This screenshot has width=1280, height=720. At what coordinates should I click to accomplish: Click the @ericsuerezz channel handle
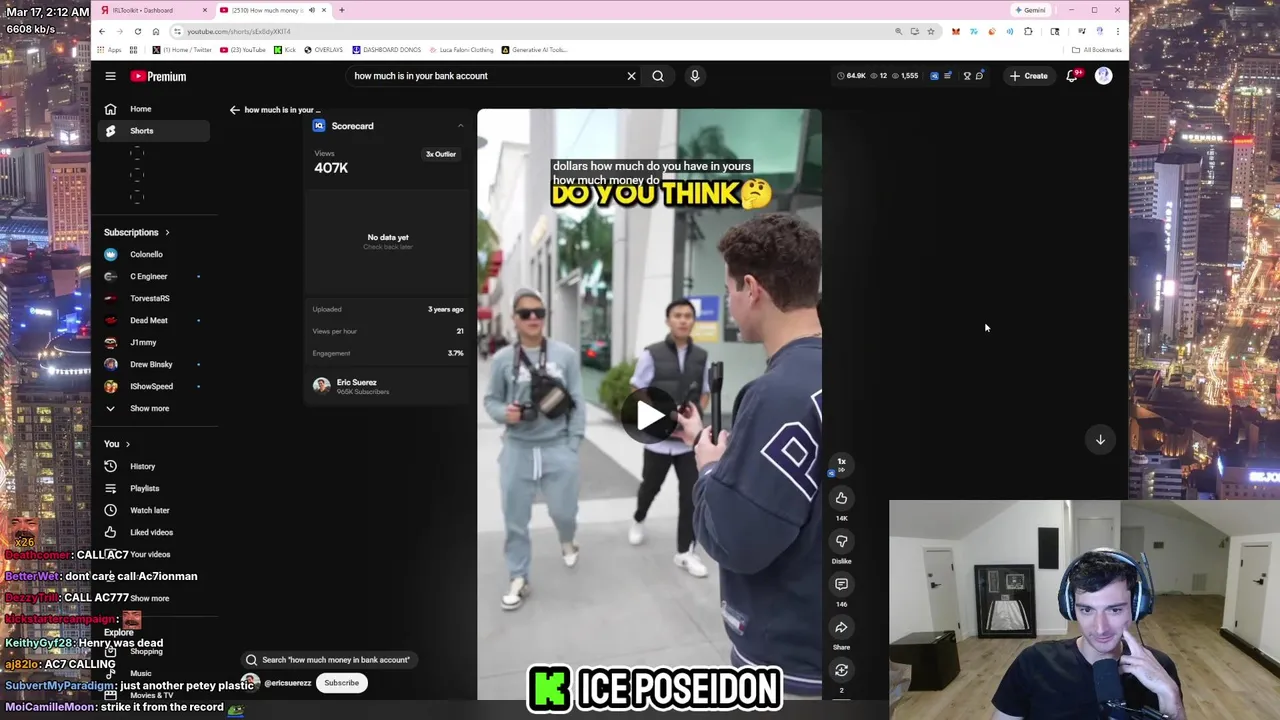(287, 683)
